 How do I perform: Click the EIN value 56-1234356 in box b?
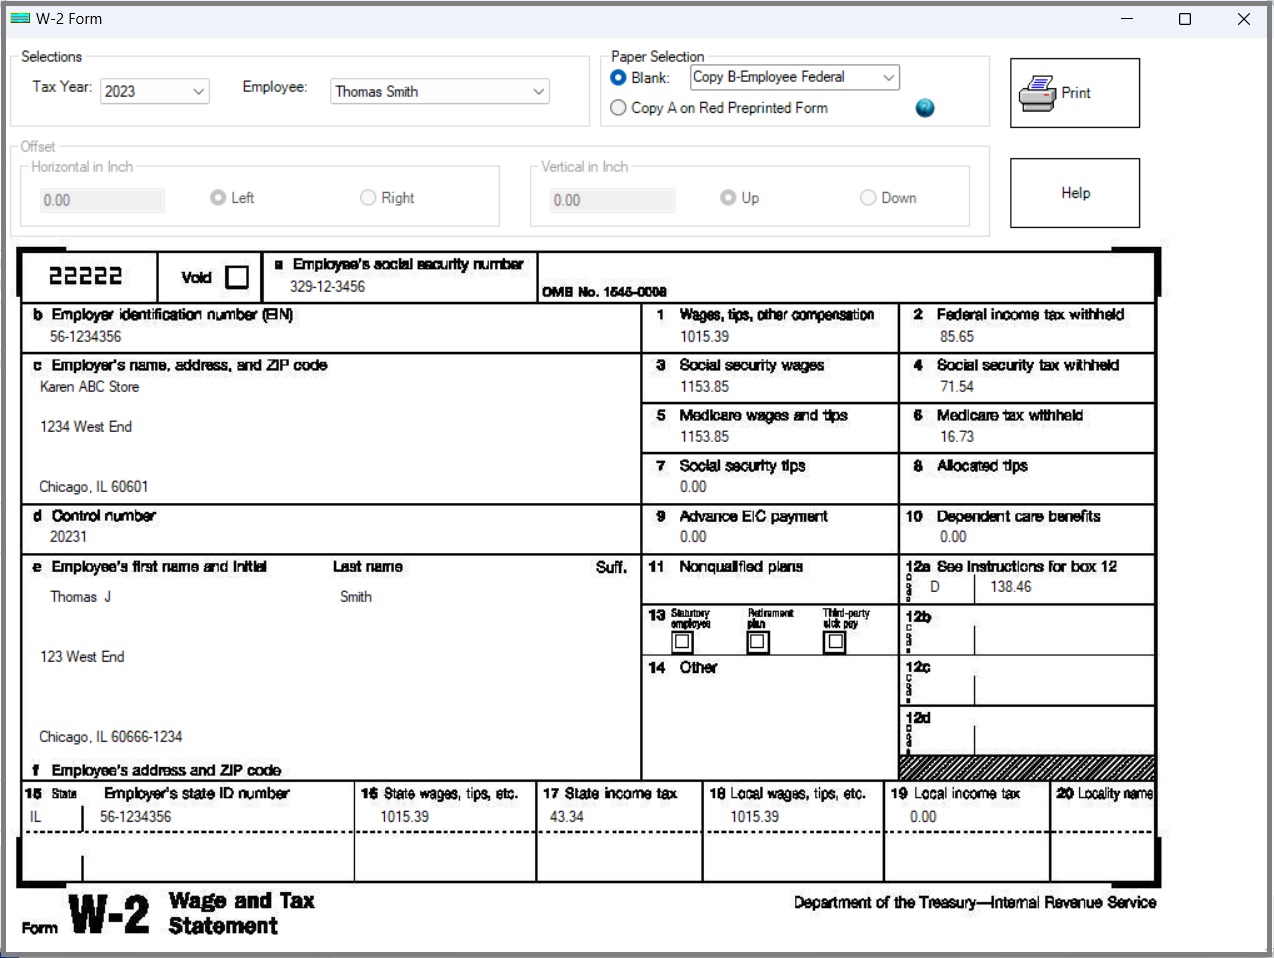point(85,336)
